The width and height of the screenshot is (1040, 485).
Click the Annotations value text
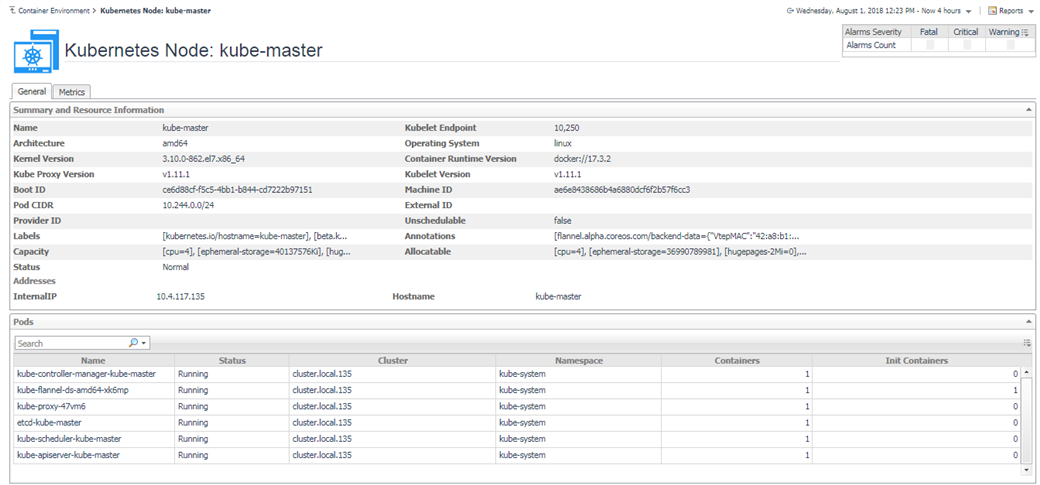[677, 236]
